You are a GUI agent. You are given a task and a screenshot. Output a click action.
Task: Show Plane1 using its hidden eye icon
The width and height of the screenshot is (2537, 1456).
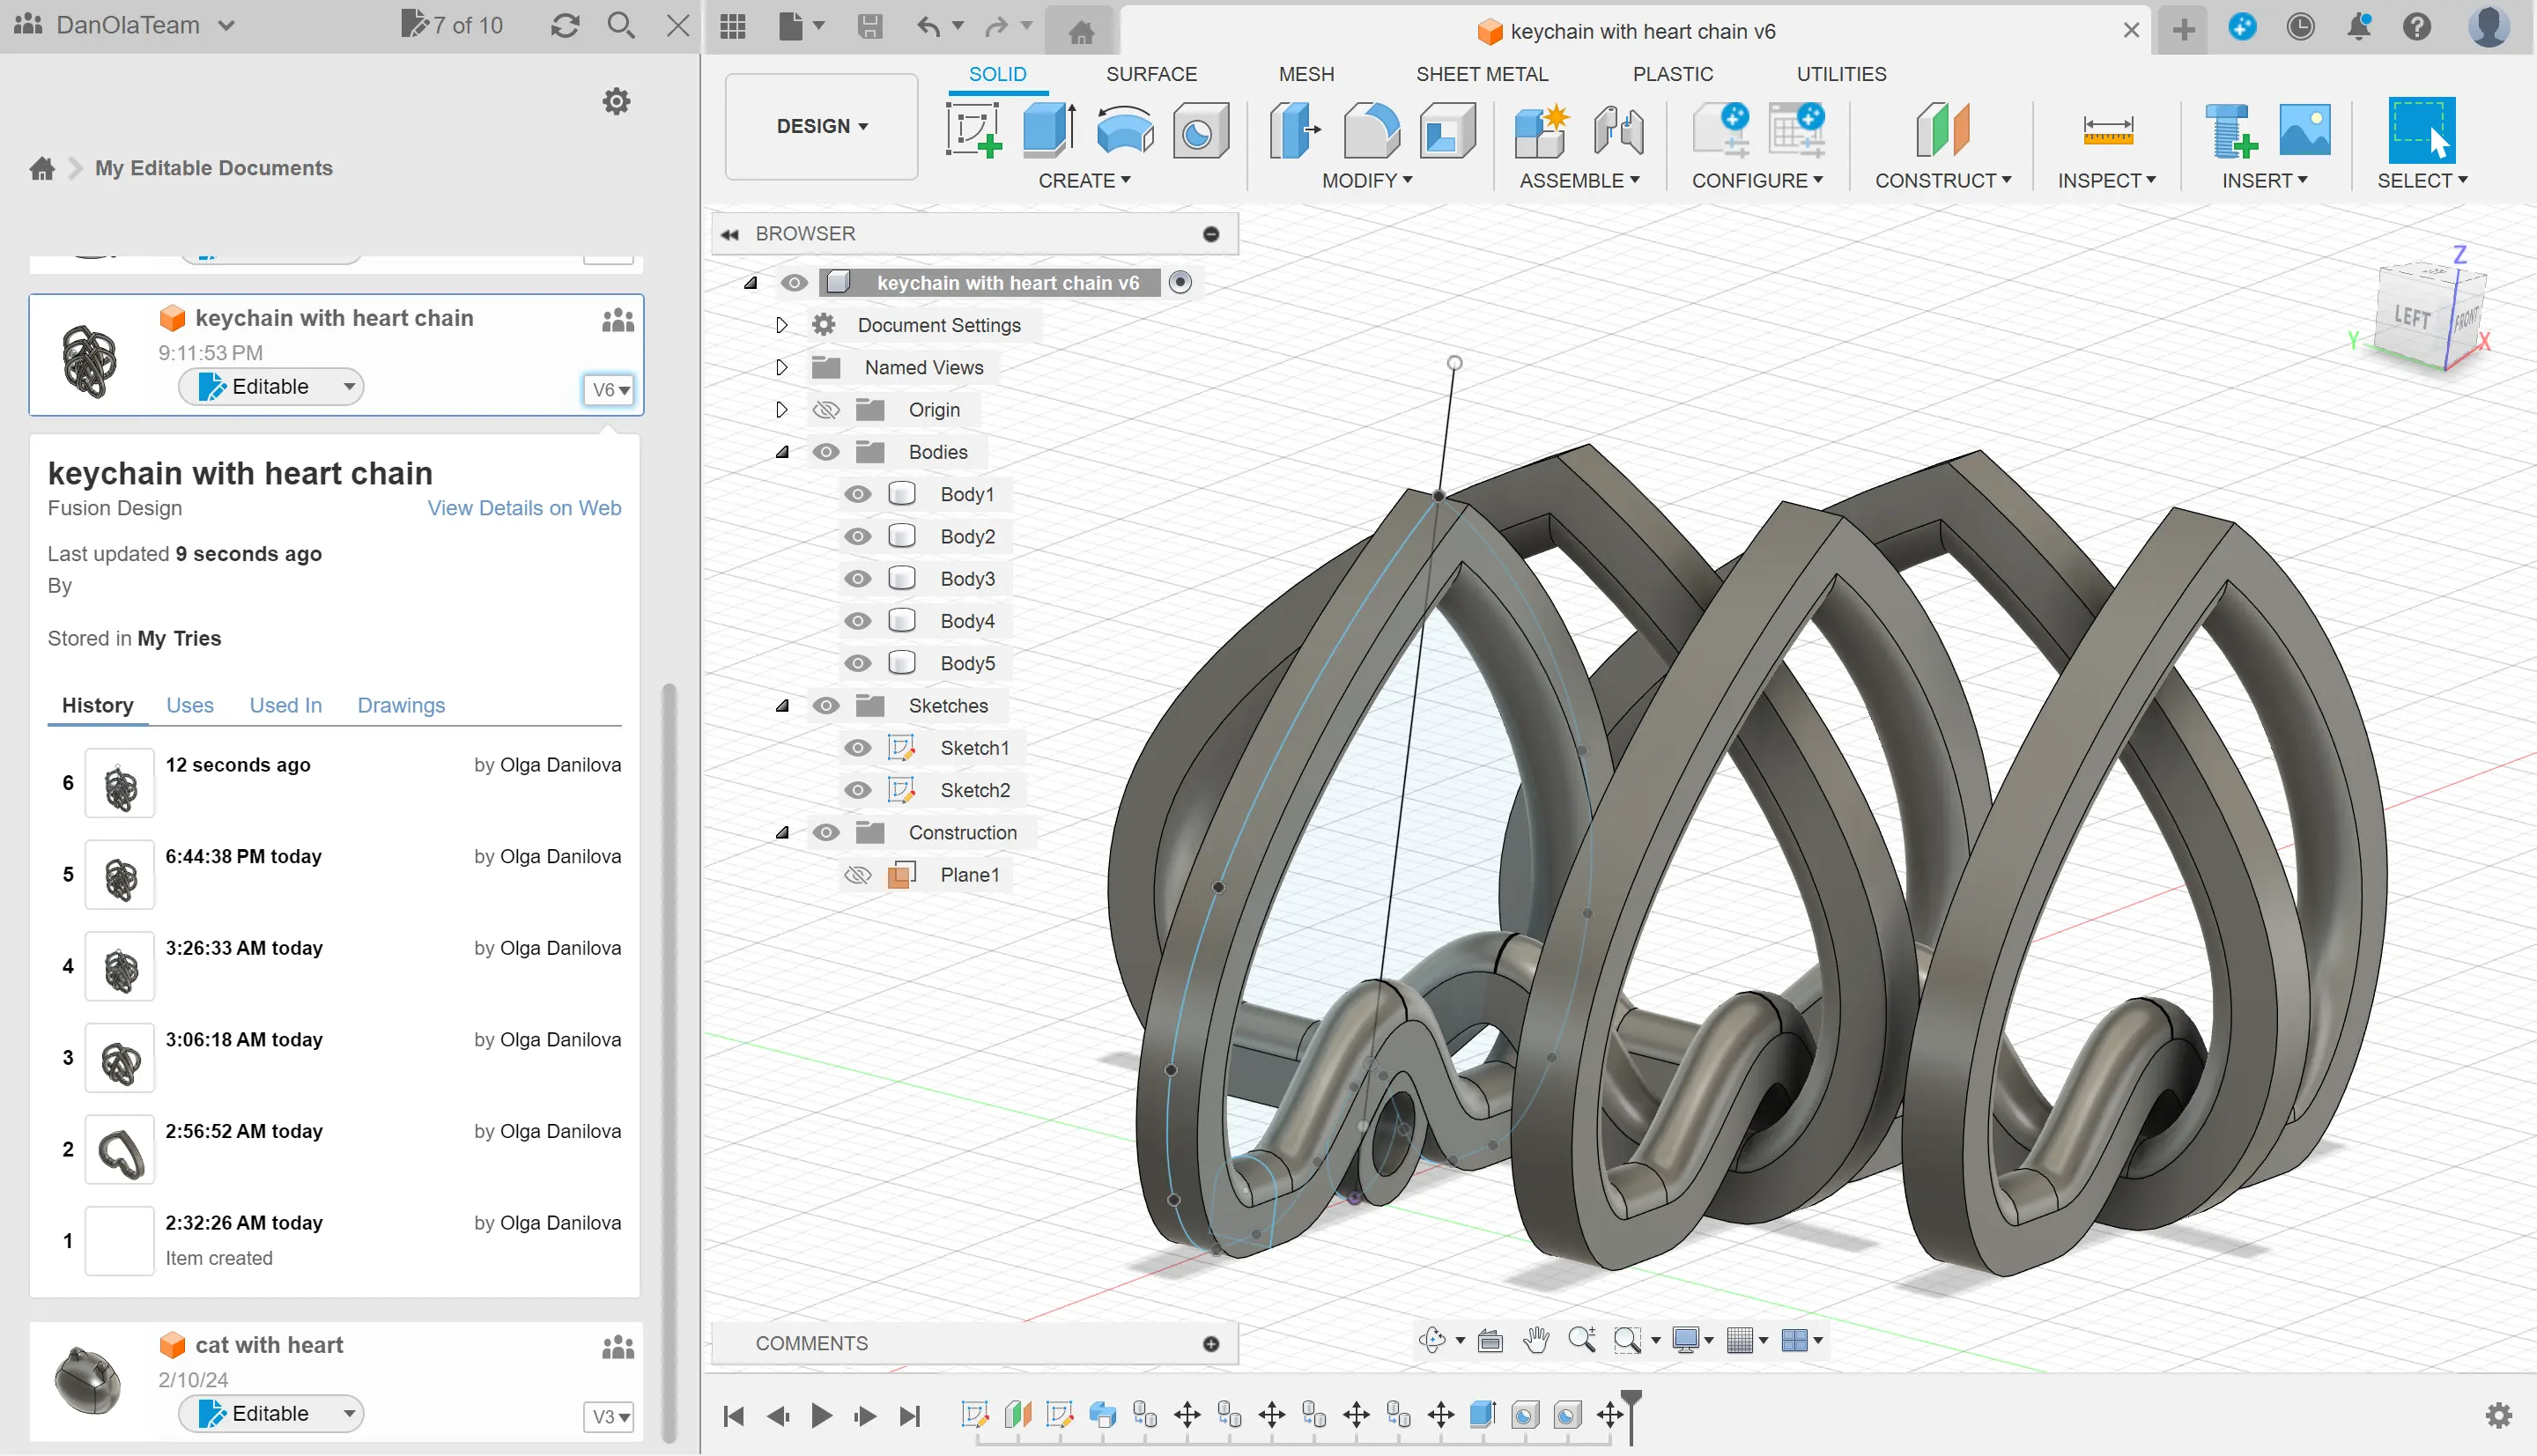click(857, 875)
